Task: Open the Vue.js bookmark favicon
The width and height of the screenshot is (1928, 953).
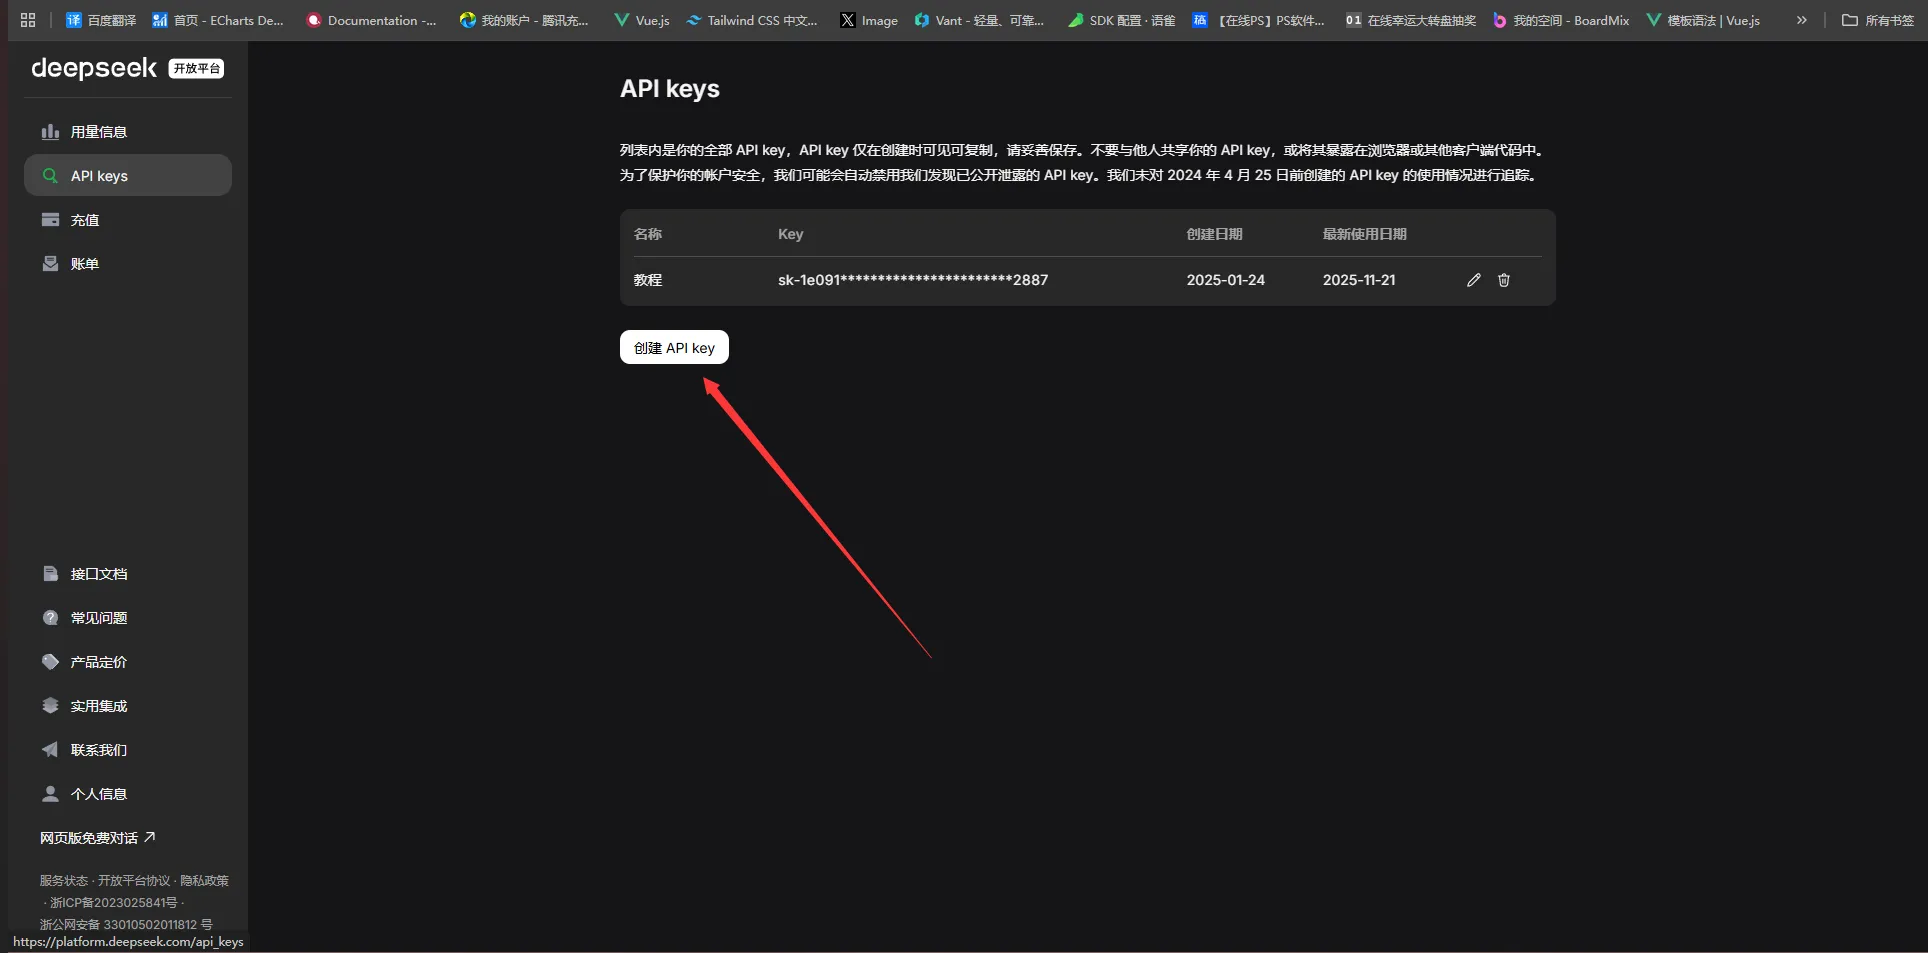Action: 621,19
